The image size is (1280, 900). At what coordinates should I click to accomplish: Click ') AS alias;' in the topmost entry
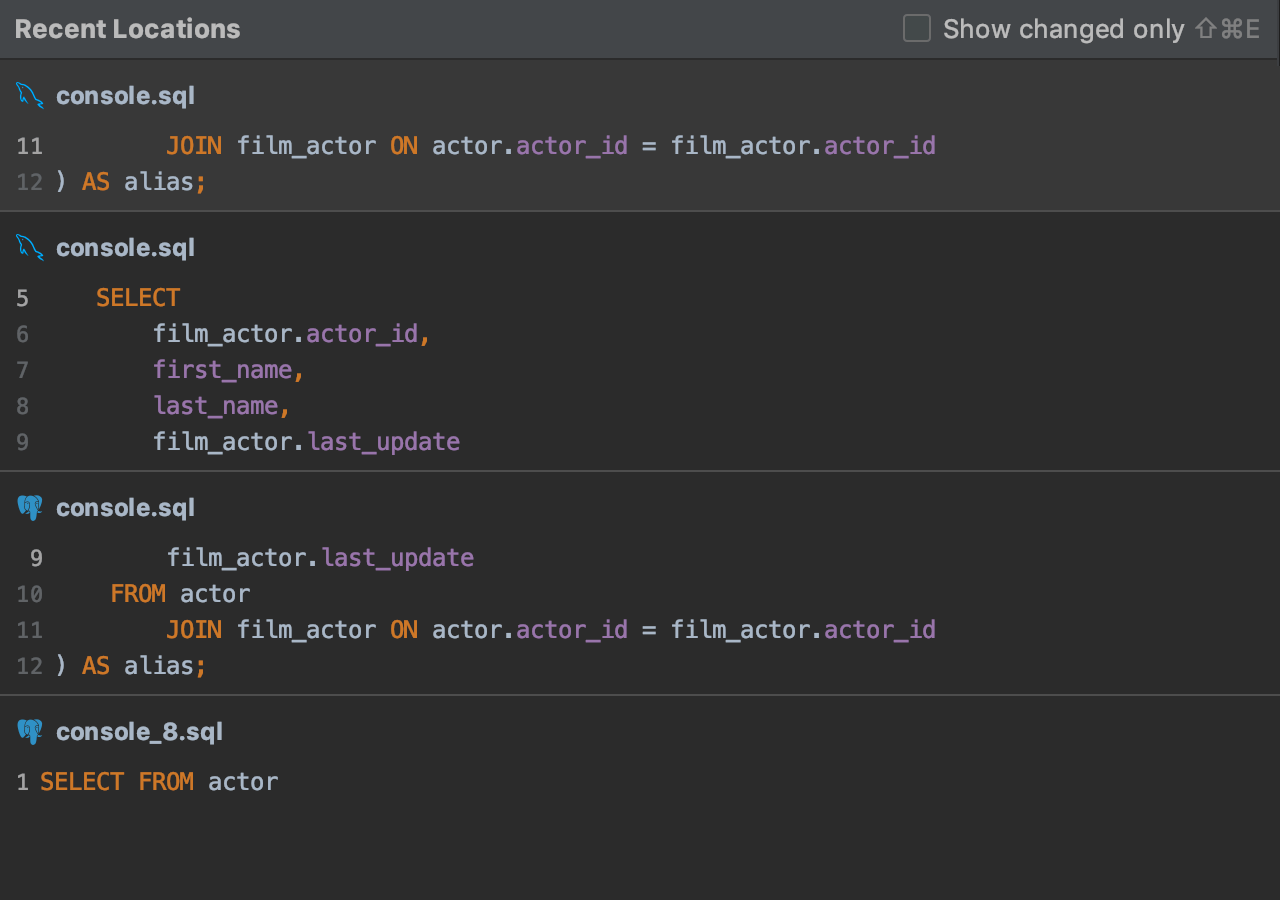point(130,182)
